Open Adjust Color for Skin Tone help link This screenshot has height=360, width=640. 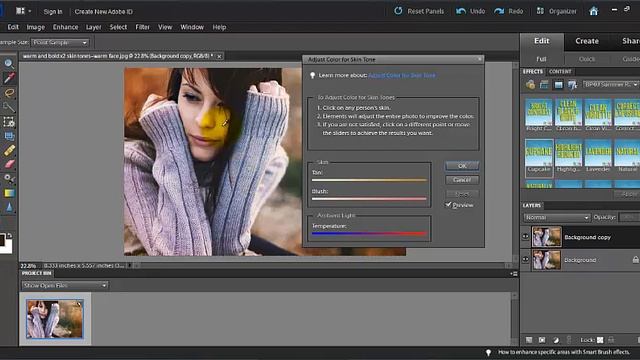[402, 75]
